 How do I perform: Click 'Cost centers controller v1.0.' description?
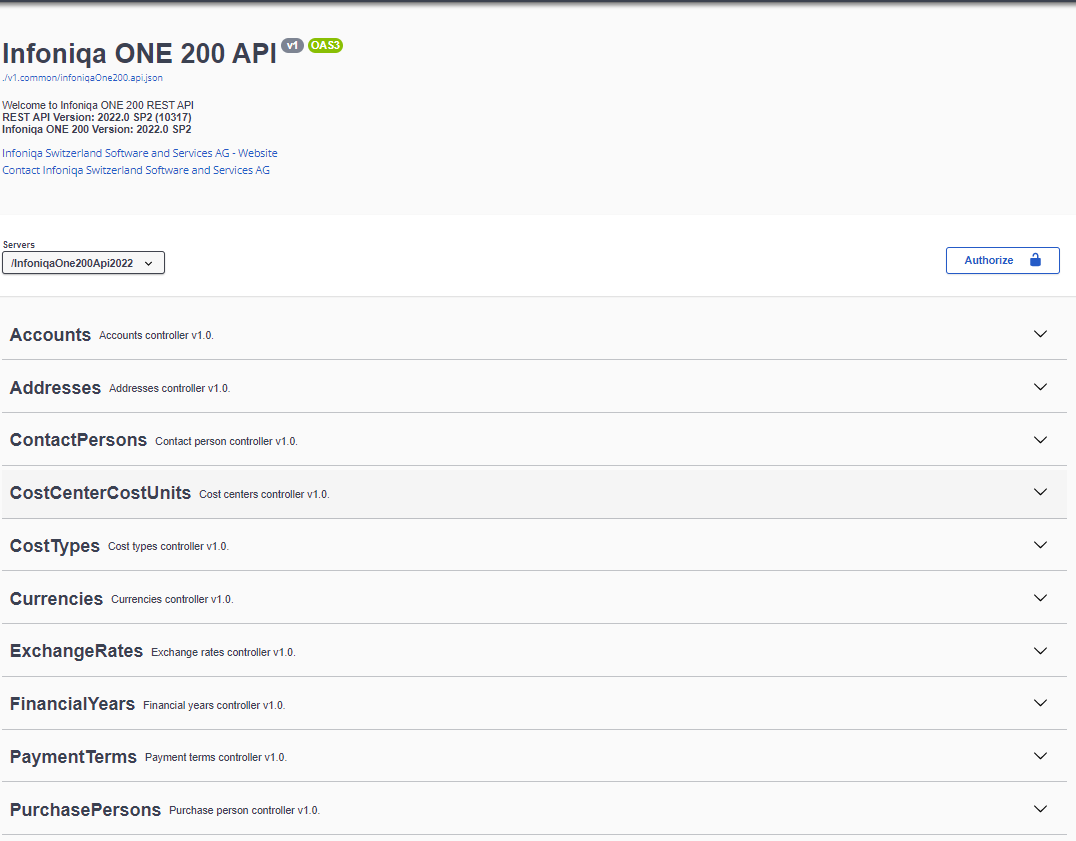pos(264,494)
